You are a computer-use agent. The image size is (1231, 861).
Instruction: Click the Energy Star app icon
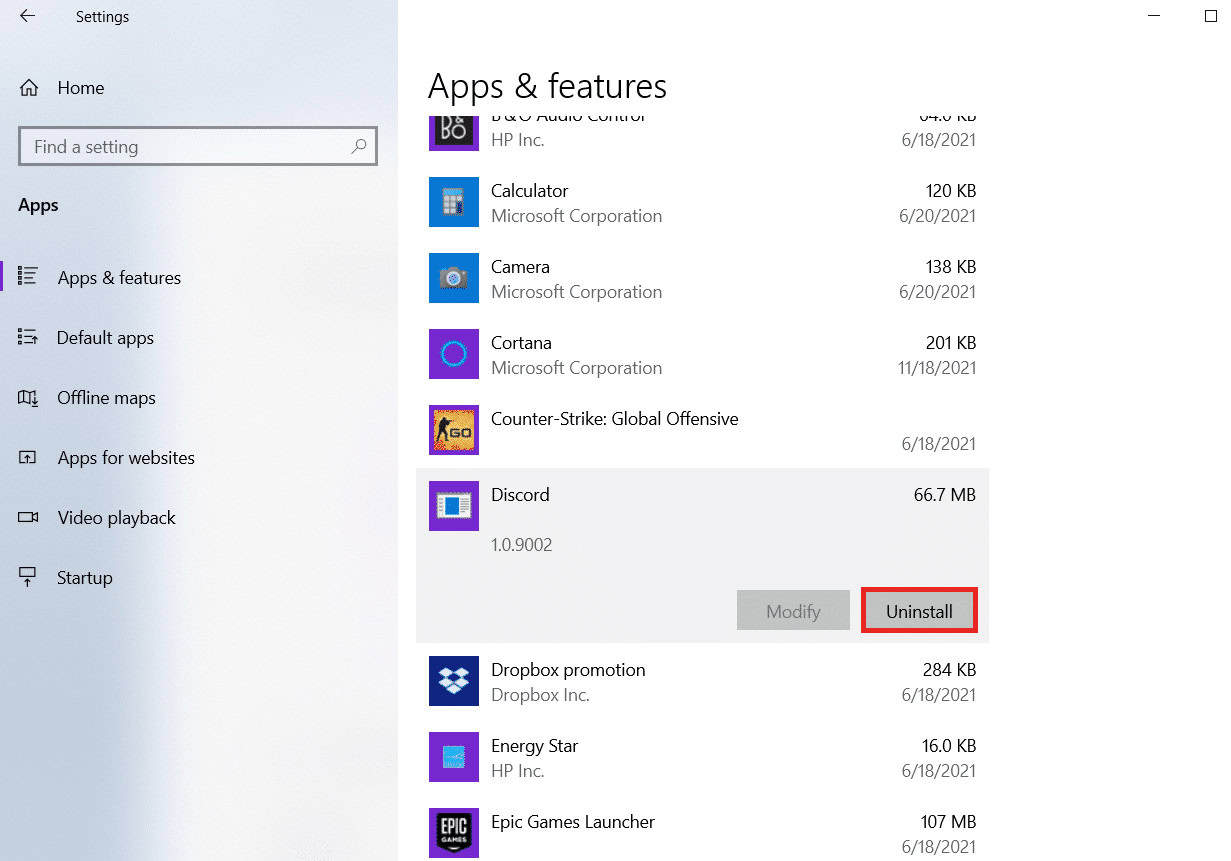tap(453, 757)
